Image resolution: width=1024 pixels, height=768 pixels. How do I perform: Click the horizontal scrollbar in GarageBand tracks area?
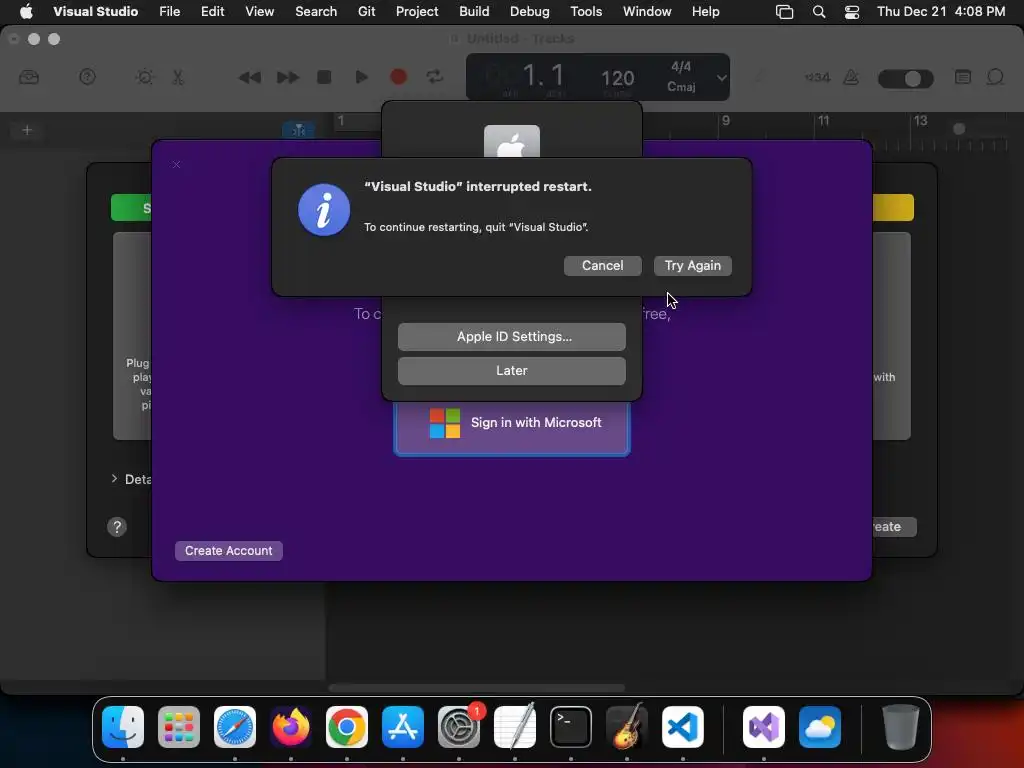[x=476, y=688]
